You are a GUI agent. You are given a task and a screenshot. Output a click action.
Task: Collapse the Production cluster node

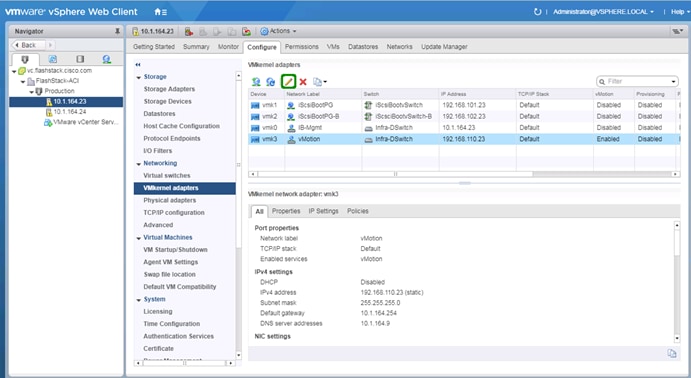(31, 92)
